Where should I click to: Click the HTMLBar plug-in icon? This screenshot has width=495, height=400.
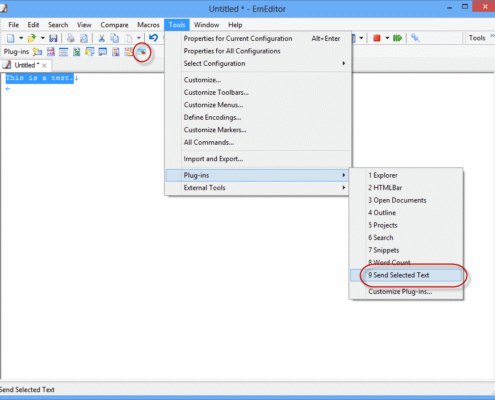coord(51,52)
